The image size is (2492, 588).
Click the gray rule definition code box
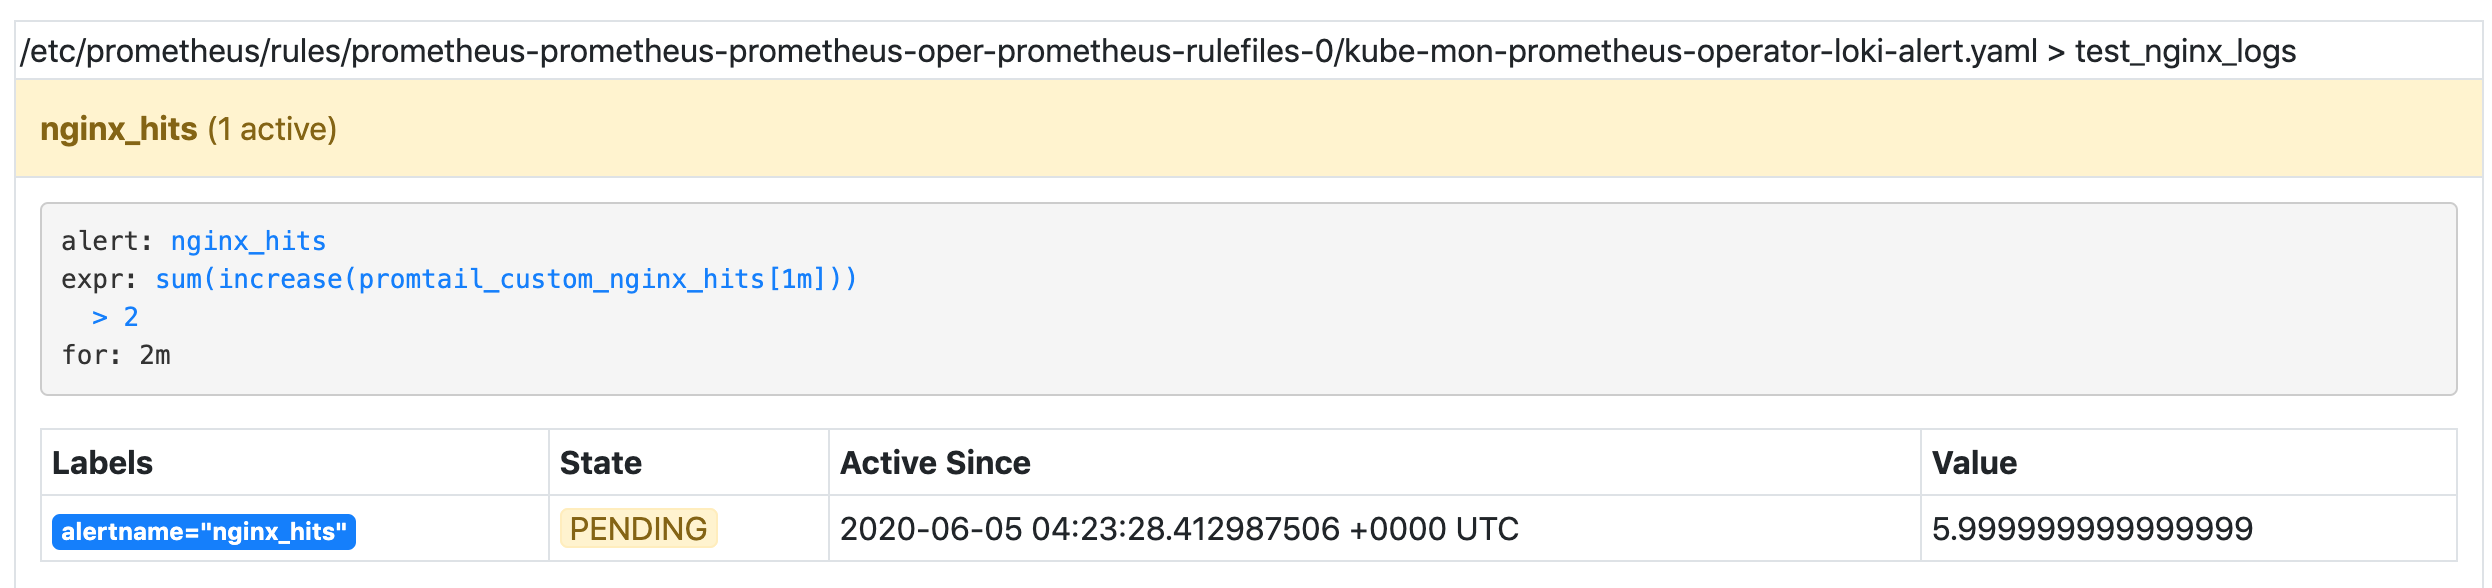tap(1248, 299)
